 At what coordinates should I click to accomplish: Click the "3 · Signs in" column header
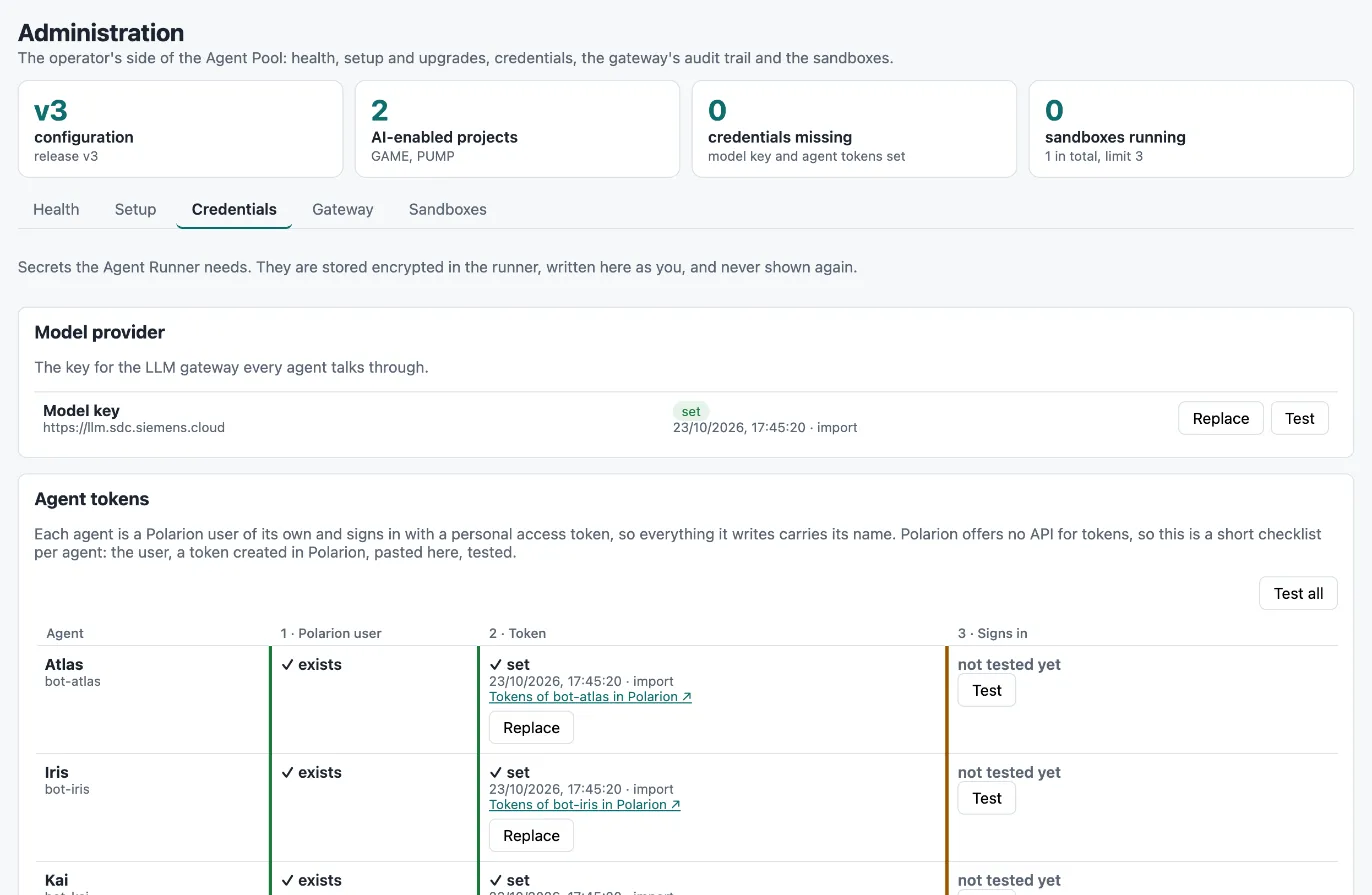(x=992, y=633)
